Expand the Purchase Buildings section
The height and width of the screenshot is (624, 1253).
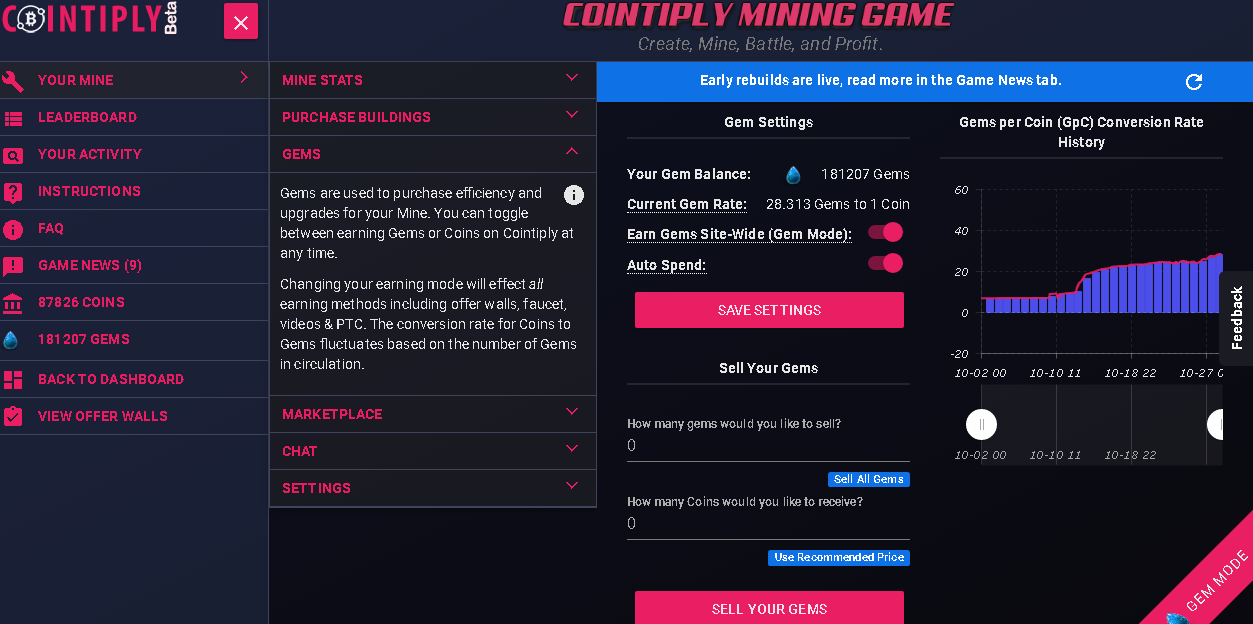coord(432,117)
